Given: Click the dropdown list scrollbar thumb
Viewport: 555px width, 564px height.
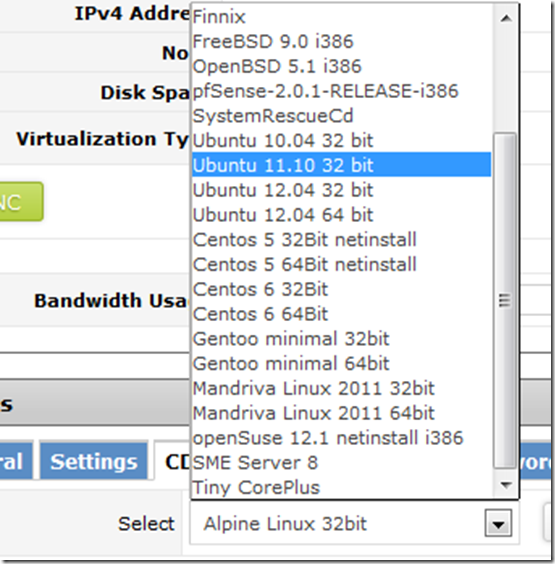Looking at the screenshot, I should pyautogui.click(x=505, y=301).
